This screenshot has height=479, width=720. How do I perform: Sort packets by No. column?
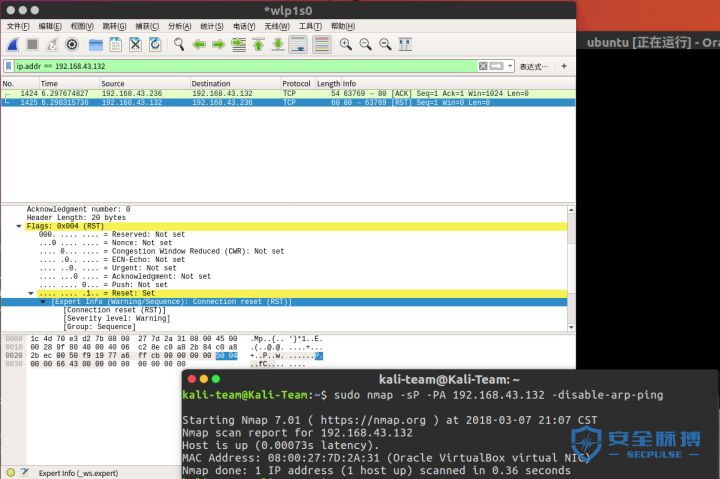coord(20,84)
